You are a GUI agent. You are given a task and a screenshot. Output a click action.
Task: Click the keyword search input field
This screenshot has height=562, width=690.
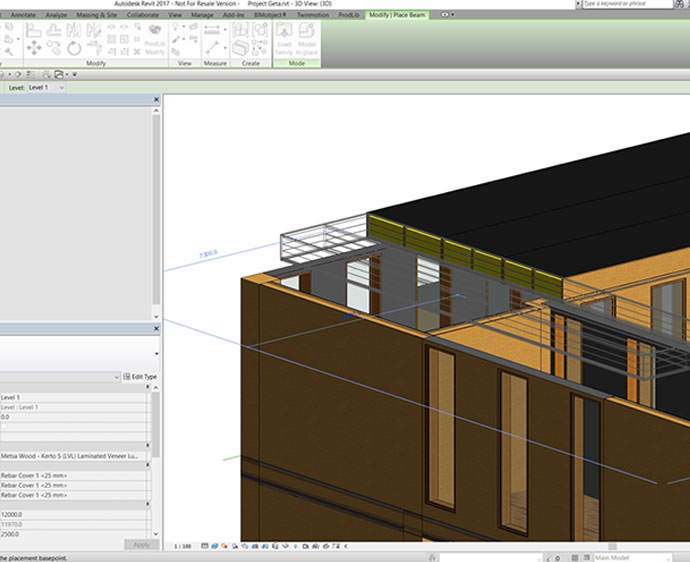(622, 5)
